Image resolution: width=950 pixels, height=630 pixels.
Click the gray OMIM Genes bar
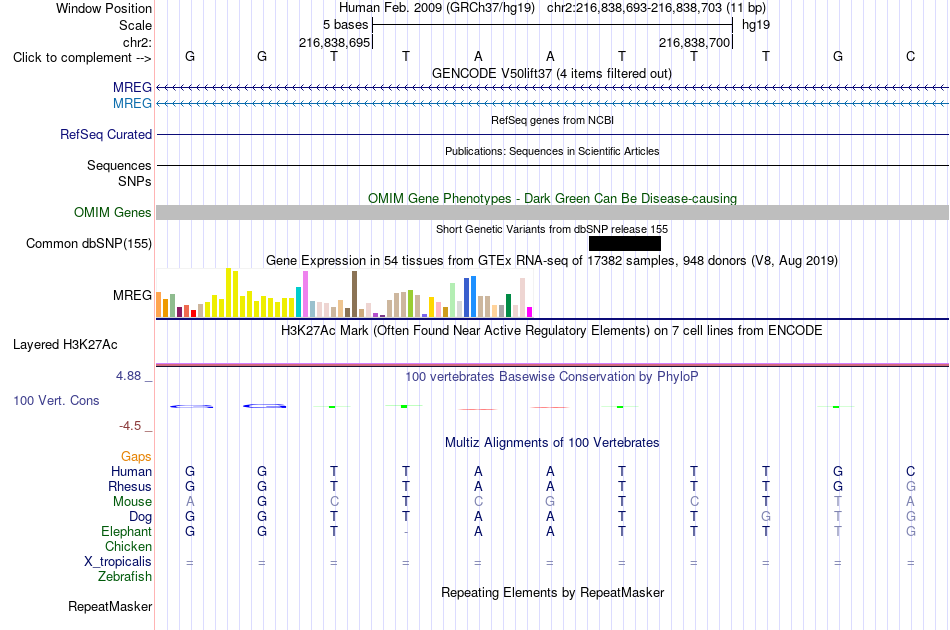coord(552,213)
